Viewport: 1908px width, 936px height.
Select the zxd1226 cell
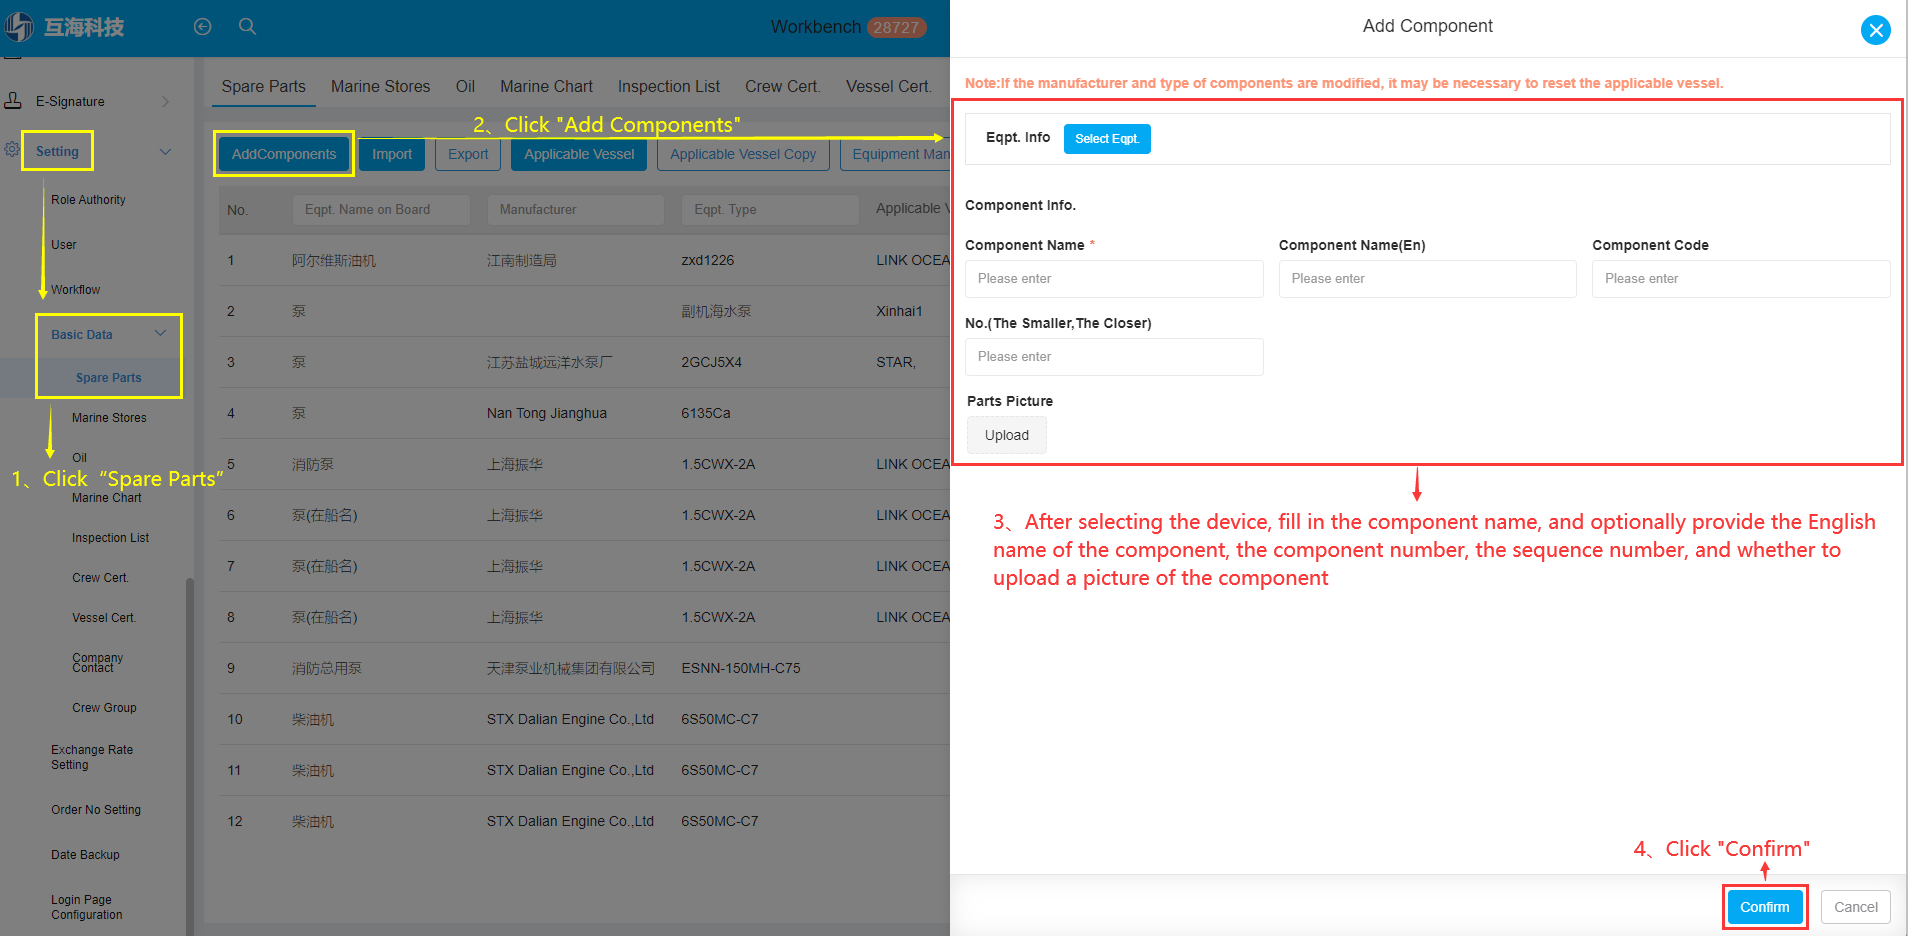pos(708,260)
